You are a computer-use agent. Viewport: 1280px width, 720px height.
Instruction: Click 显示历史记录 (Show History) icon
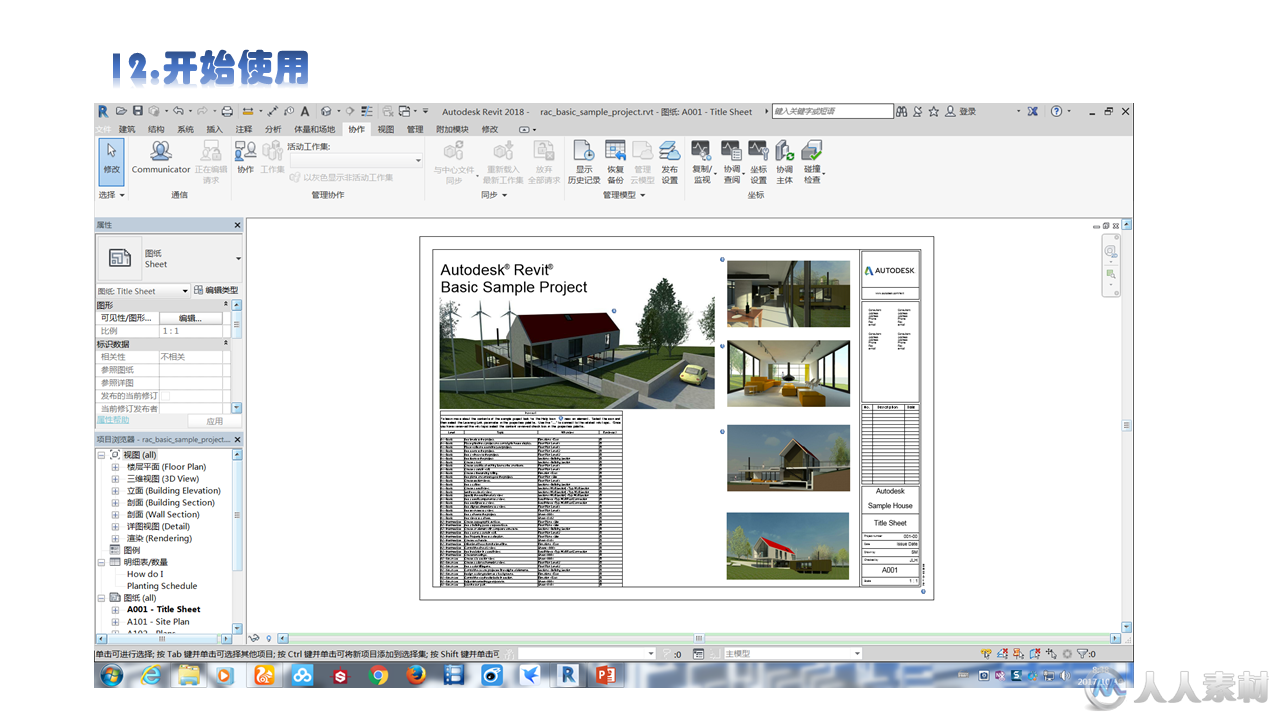584,162
